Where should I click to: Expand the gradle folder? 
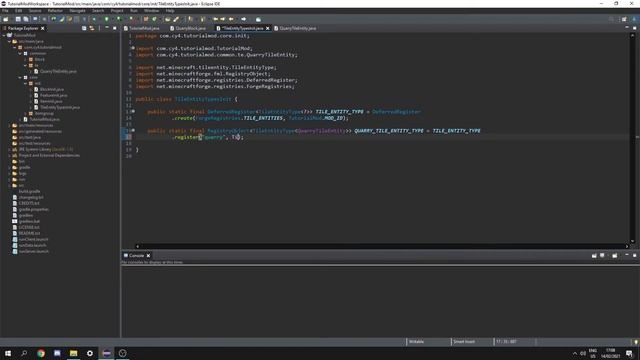pos(9,167)
